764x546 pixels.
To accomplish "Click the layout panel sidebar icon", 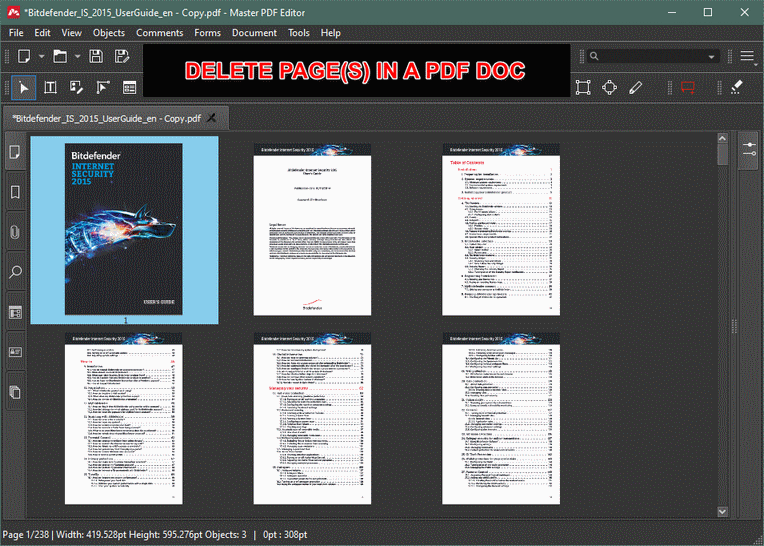I will tap(15, 312).
